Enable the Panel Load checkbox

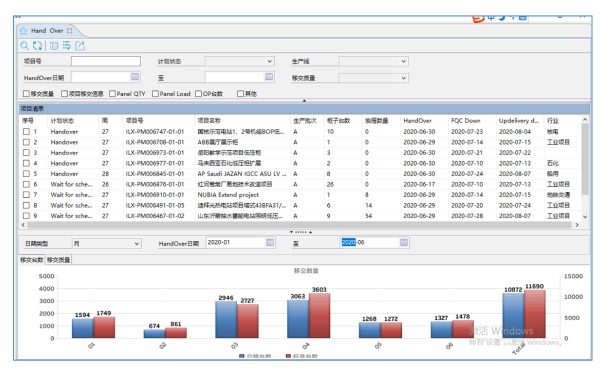(155, 94)
